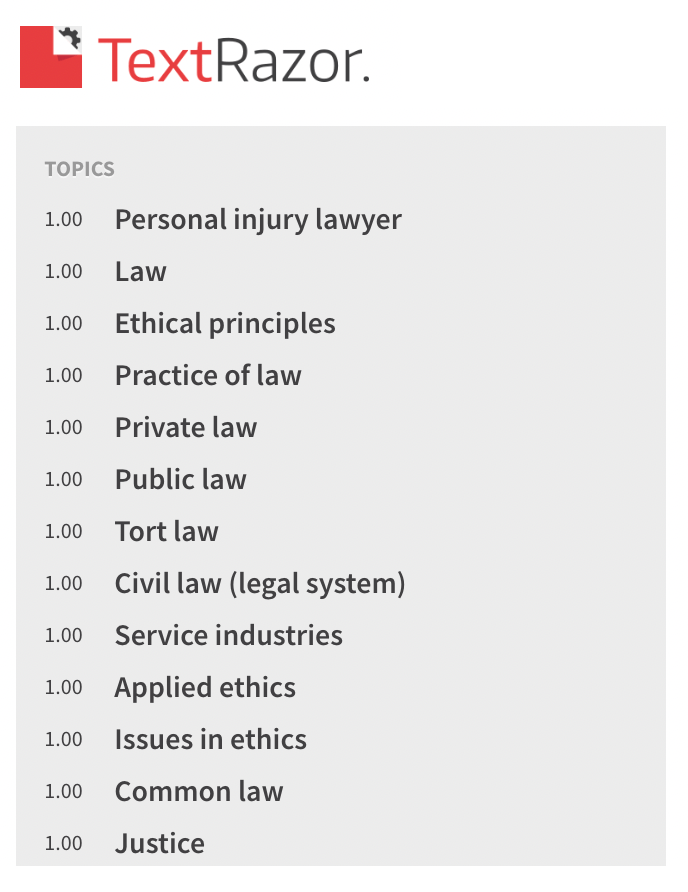The image size is (688, 892).
Task: Click the TOPICS panel header
Action: [x=79, y=169]
